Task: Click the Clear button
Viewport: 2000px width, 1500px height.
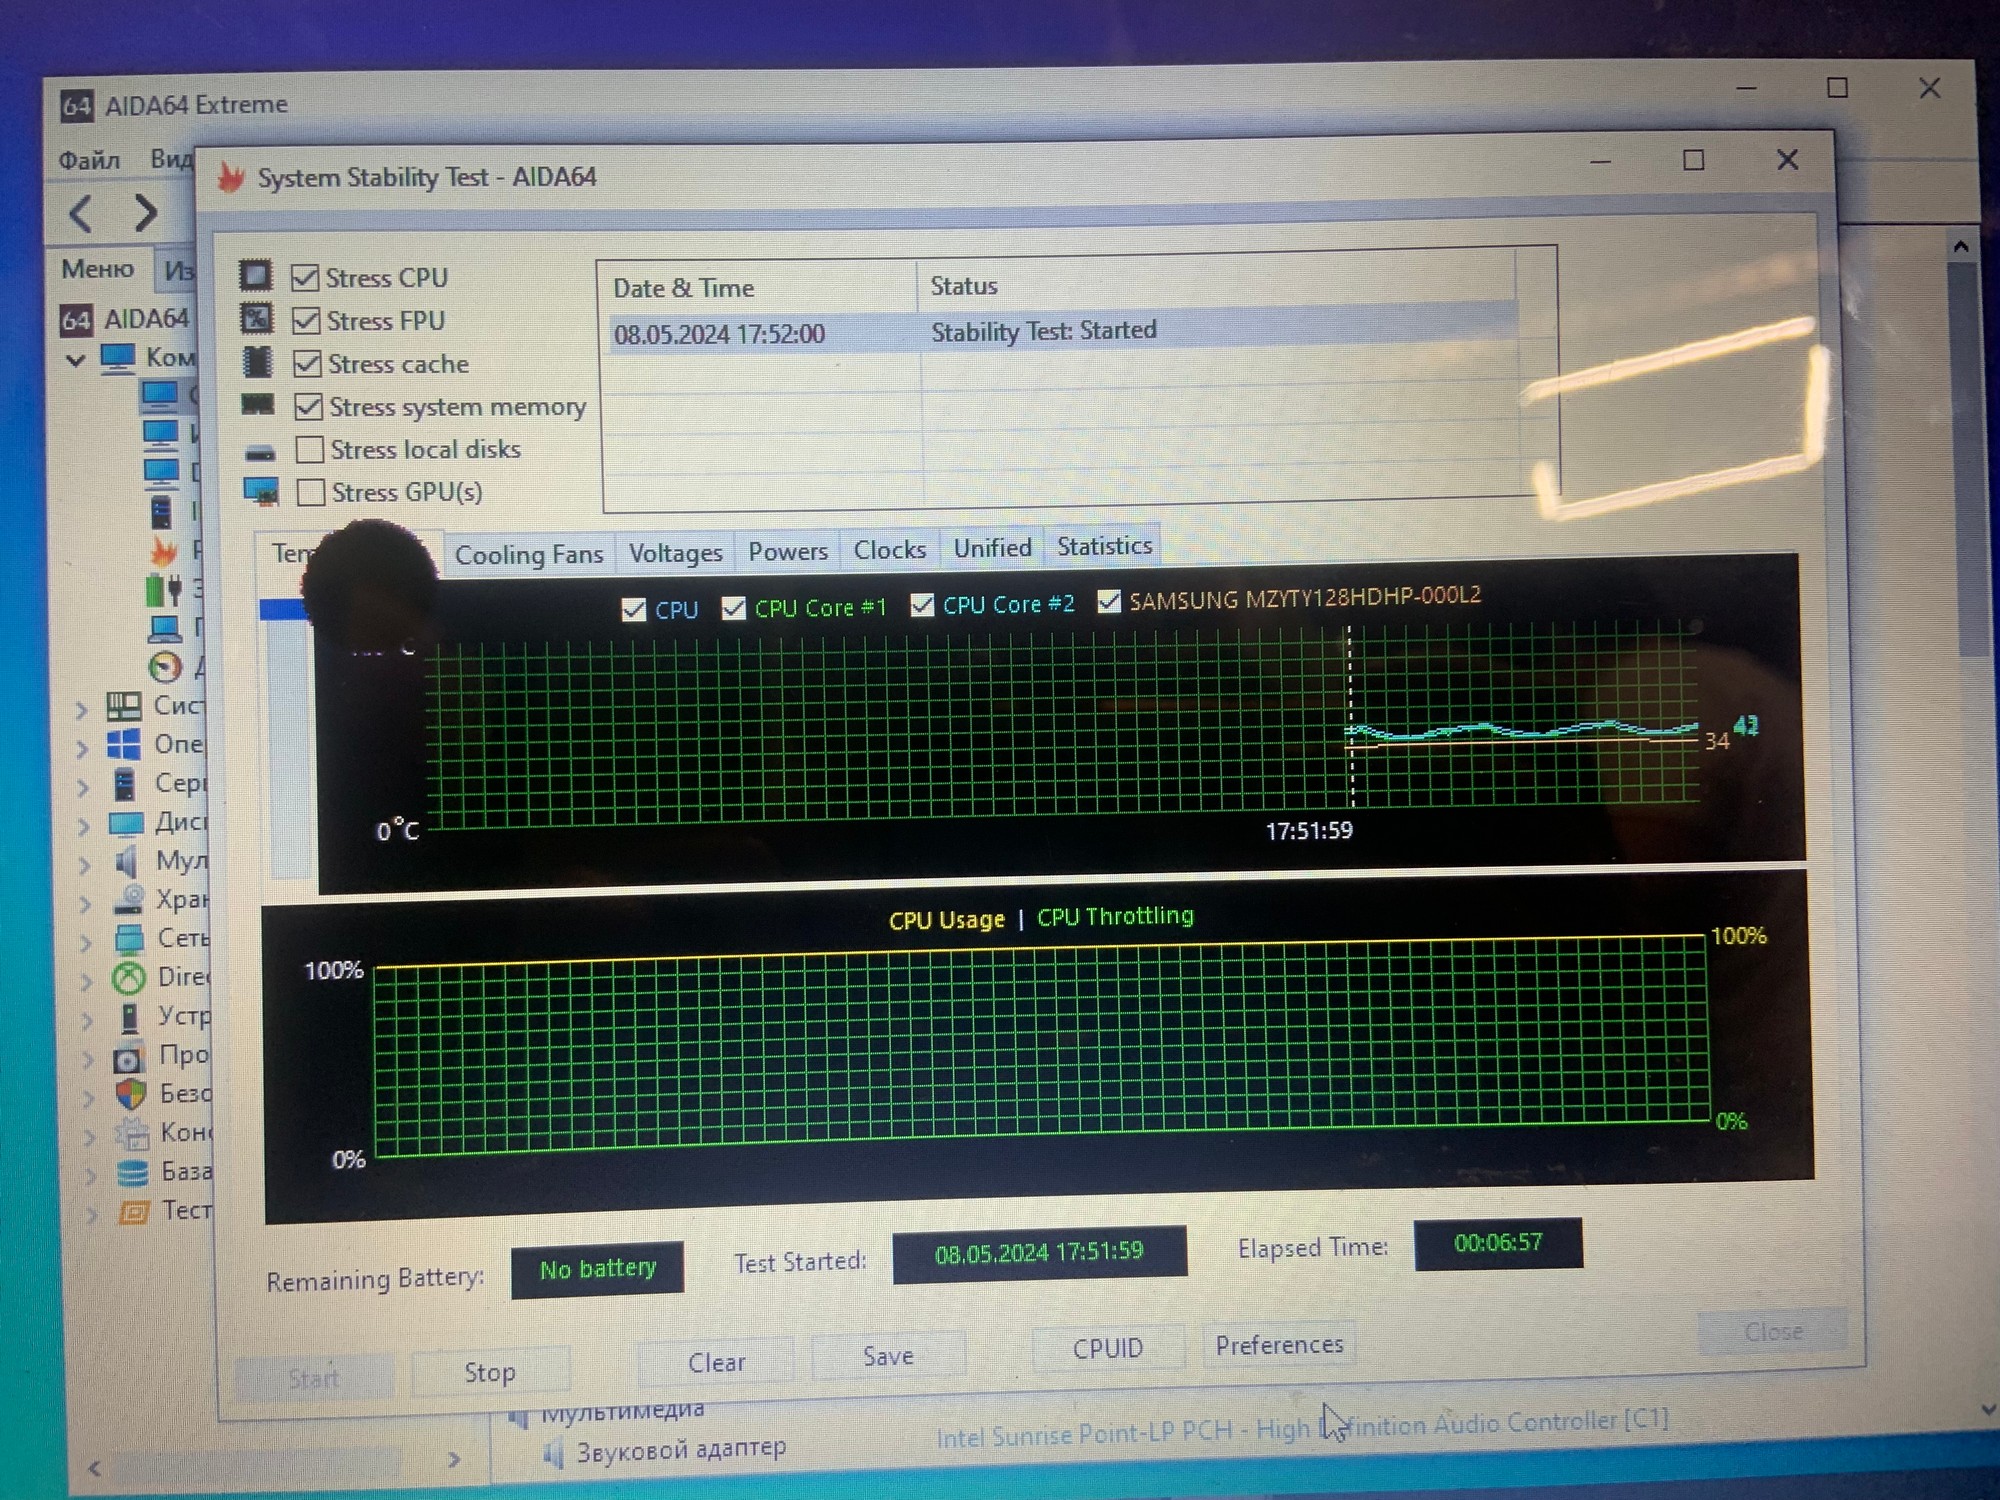Action: [716, 1362]
